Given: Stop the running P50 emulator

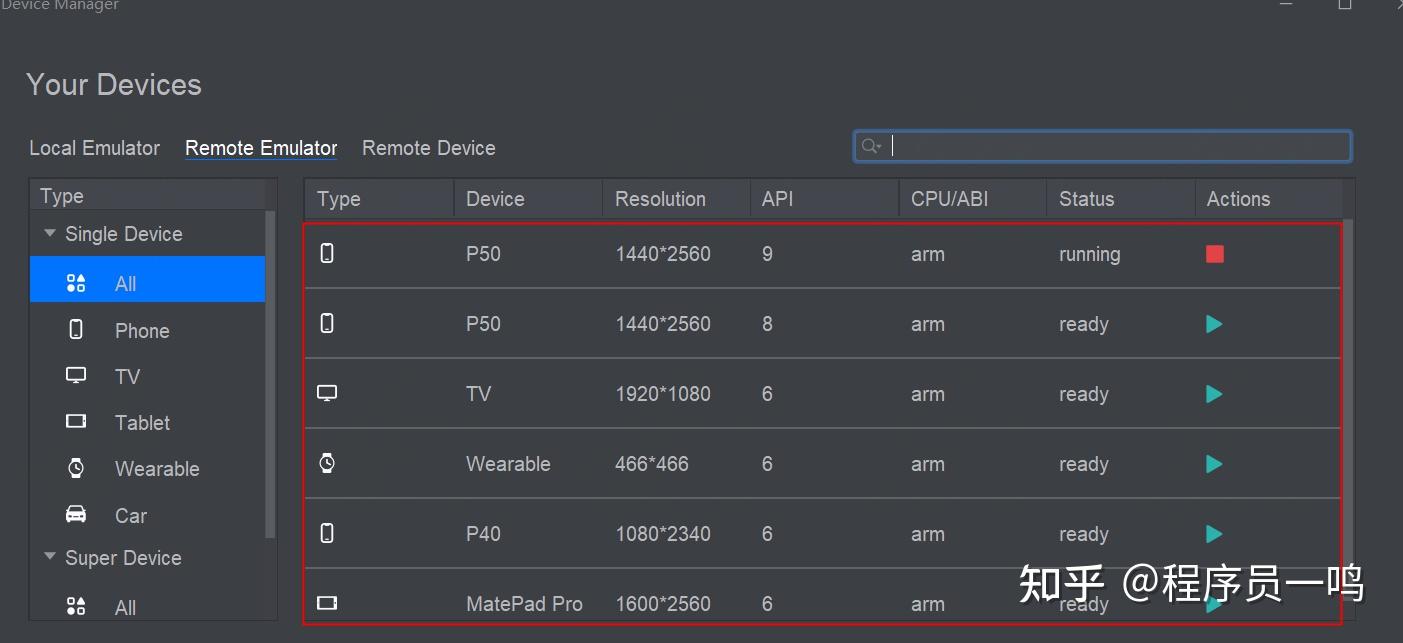Looking at the screenshot, I should point(1214,254).
